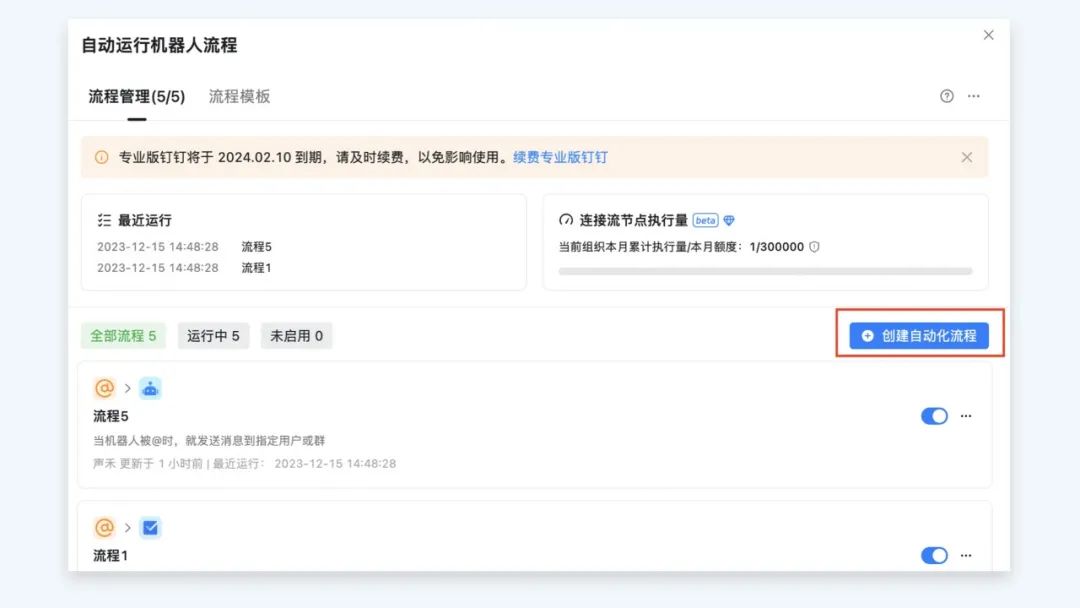The image size is (1080, 608).
Task: Click the 当机器人被@时 description text
Action: click(209, 441)
